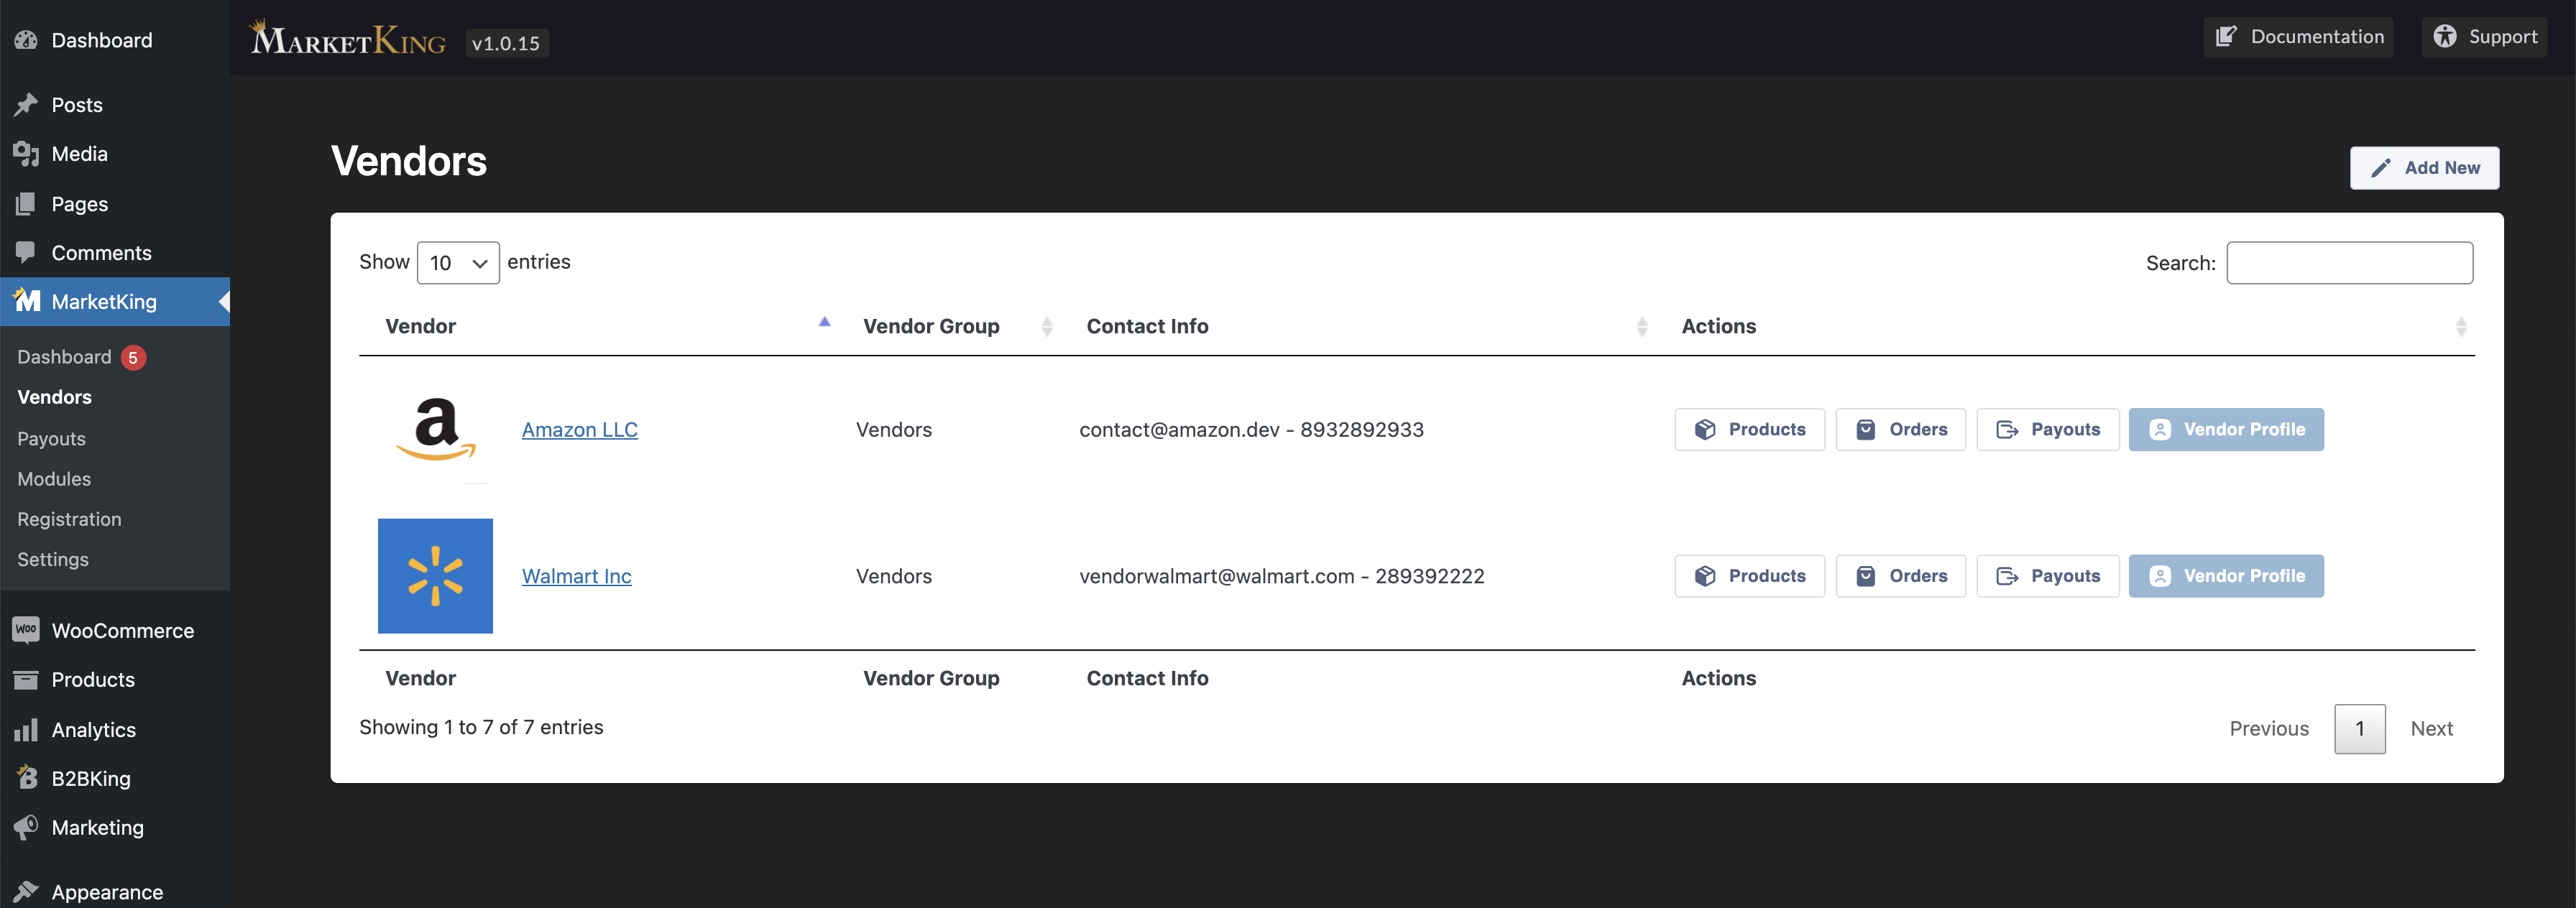
Task: Click the Analytics bar-chart icon
Action: (26, 729)
